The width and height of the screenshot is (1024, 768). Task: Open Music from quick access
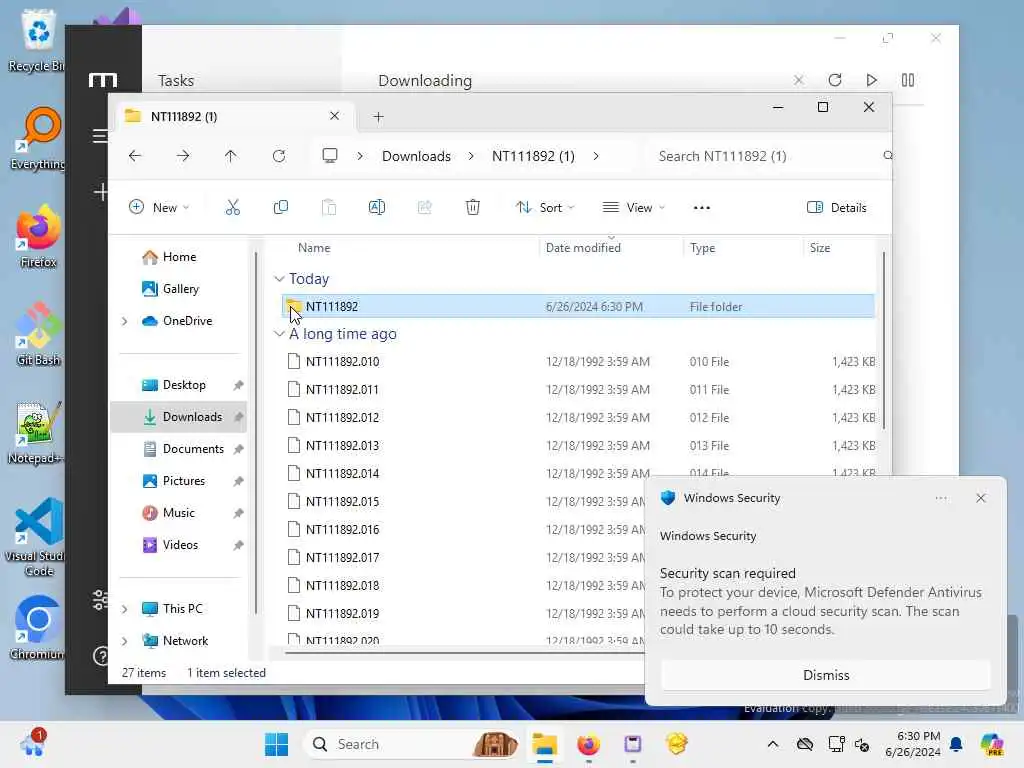(x=178, y=513)
